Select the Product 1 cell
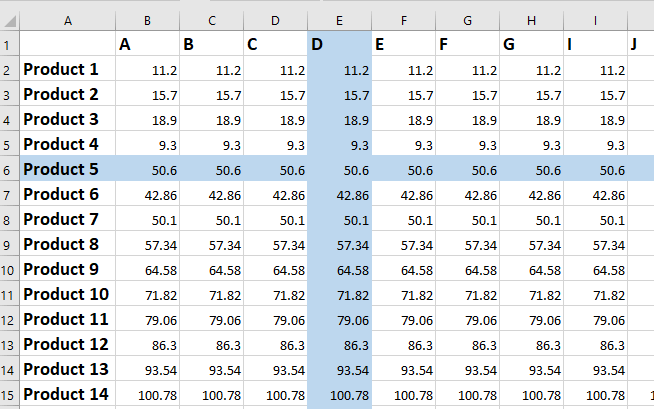 (x=67, y=69)
